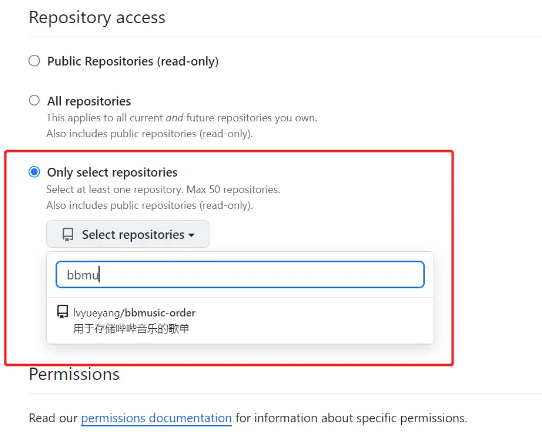Click the "All repositories" label text
The width and height of the screenshot is (542, 436).
pyautogui.click(x=89, y=101)
